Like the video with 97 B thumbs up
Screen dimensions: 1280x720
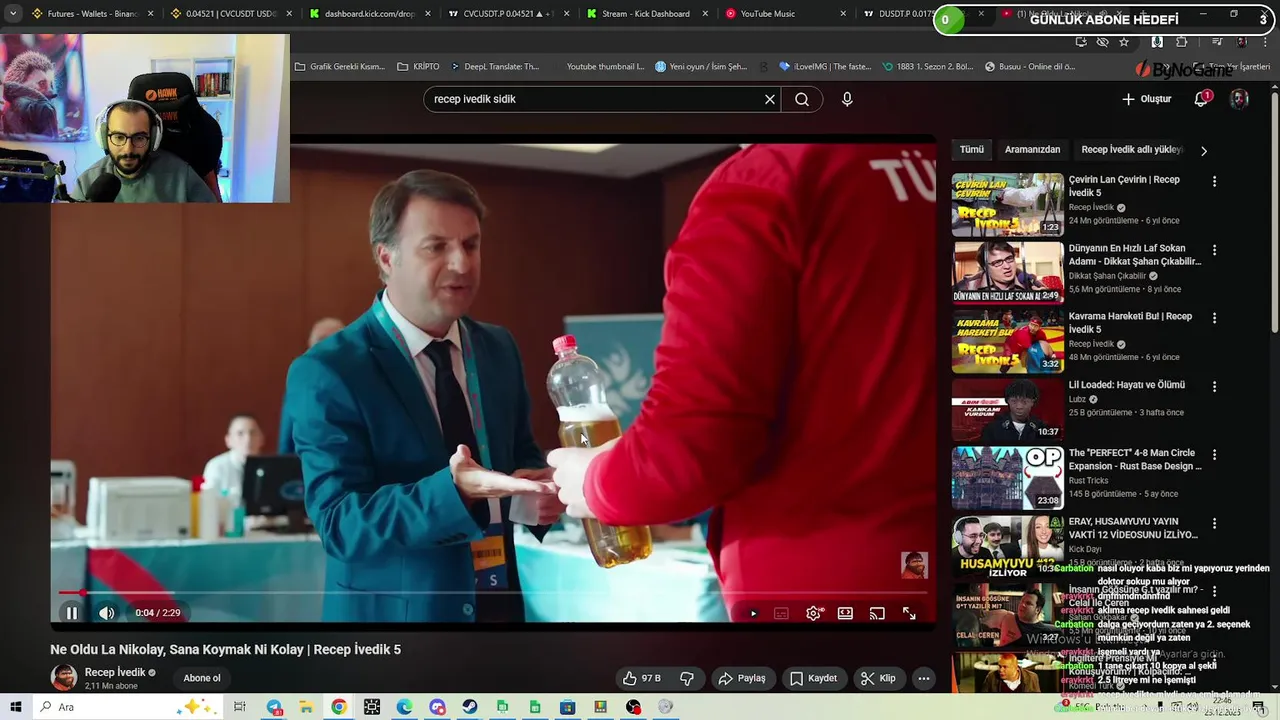coord(641,678)
